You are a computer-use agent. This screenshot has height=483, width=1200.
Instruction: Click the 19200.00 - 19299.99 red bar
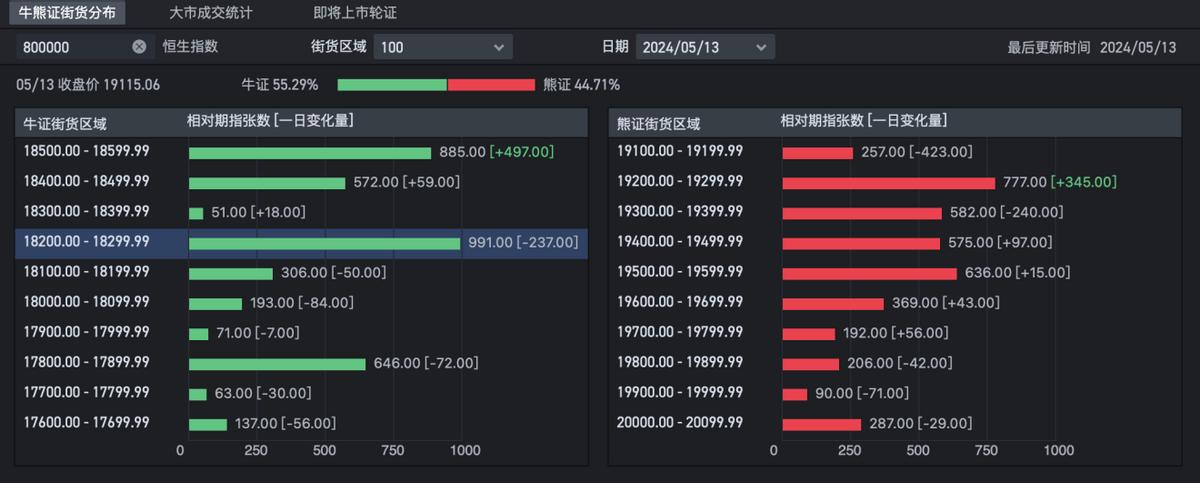coord(888,183)
